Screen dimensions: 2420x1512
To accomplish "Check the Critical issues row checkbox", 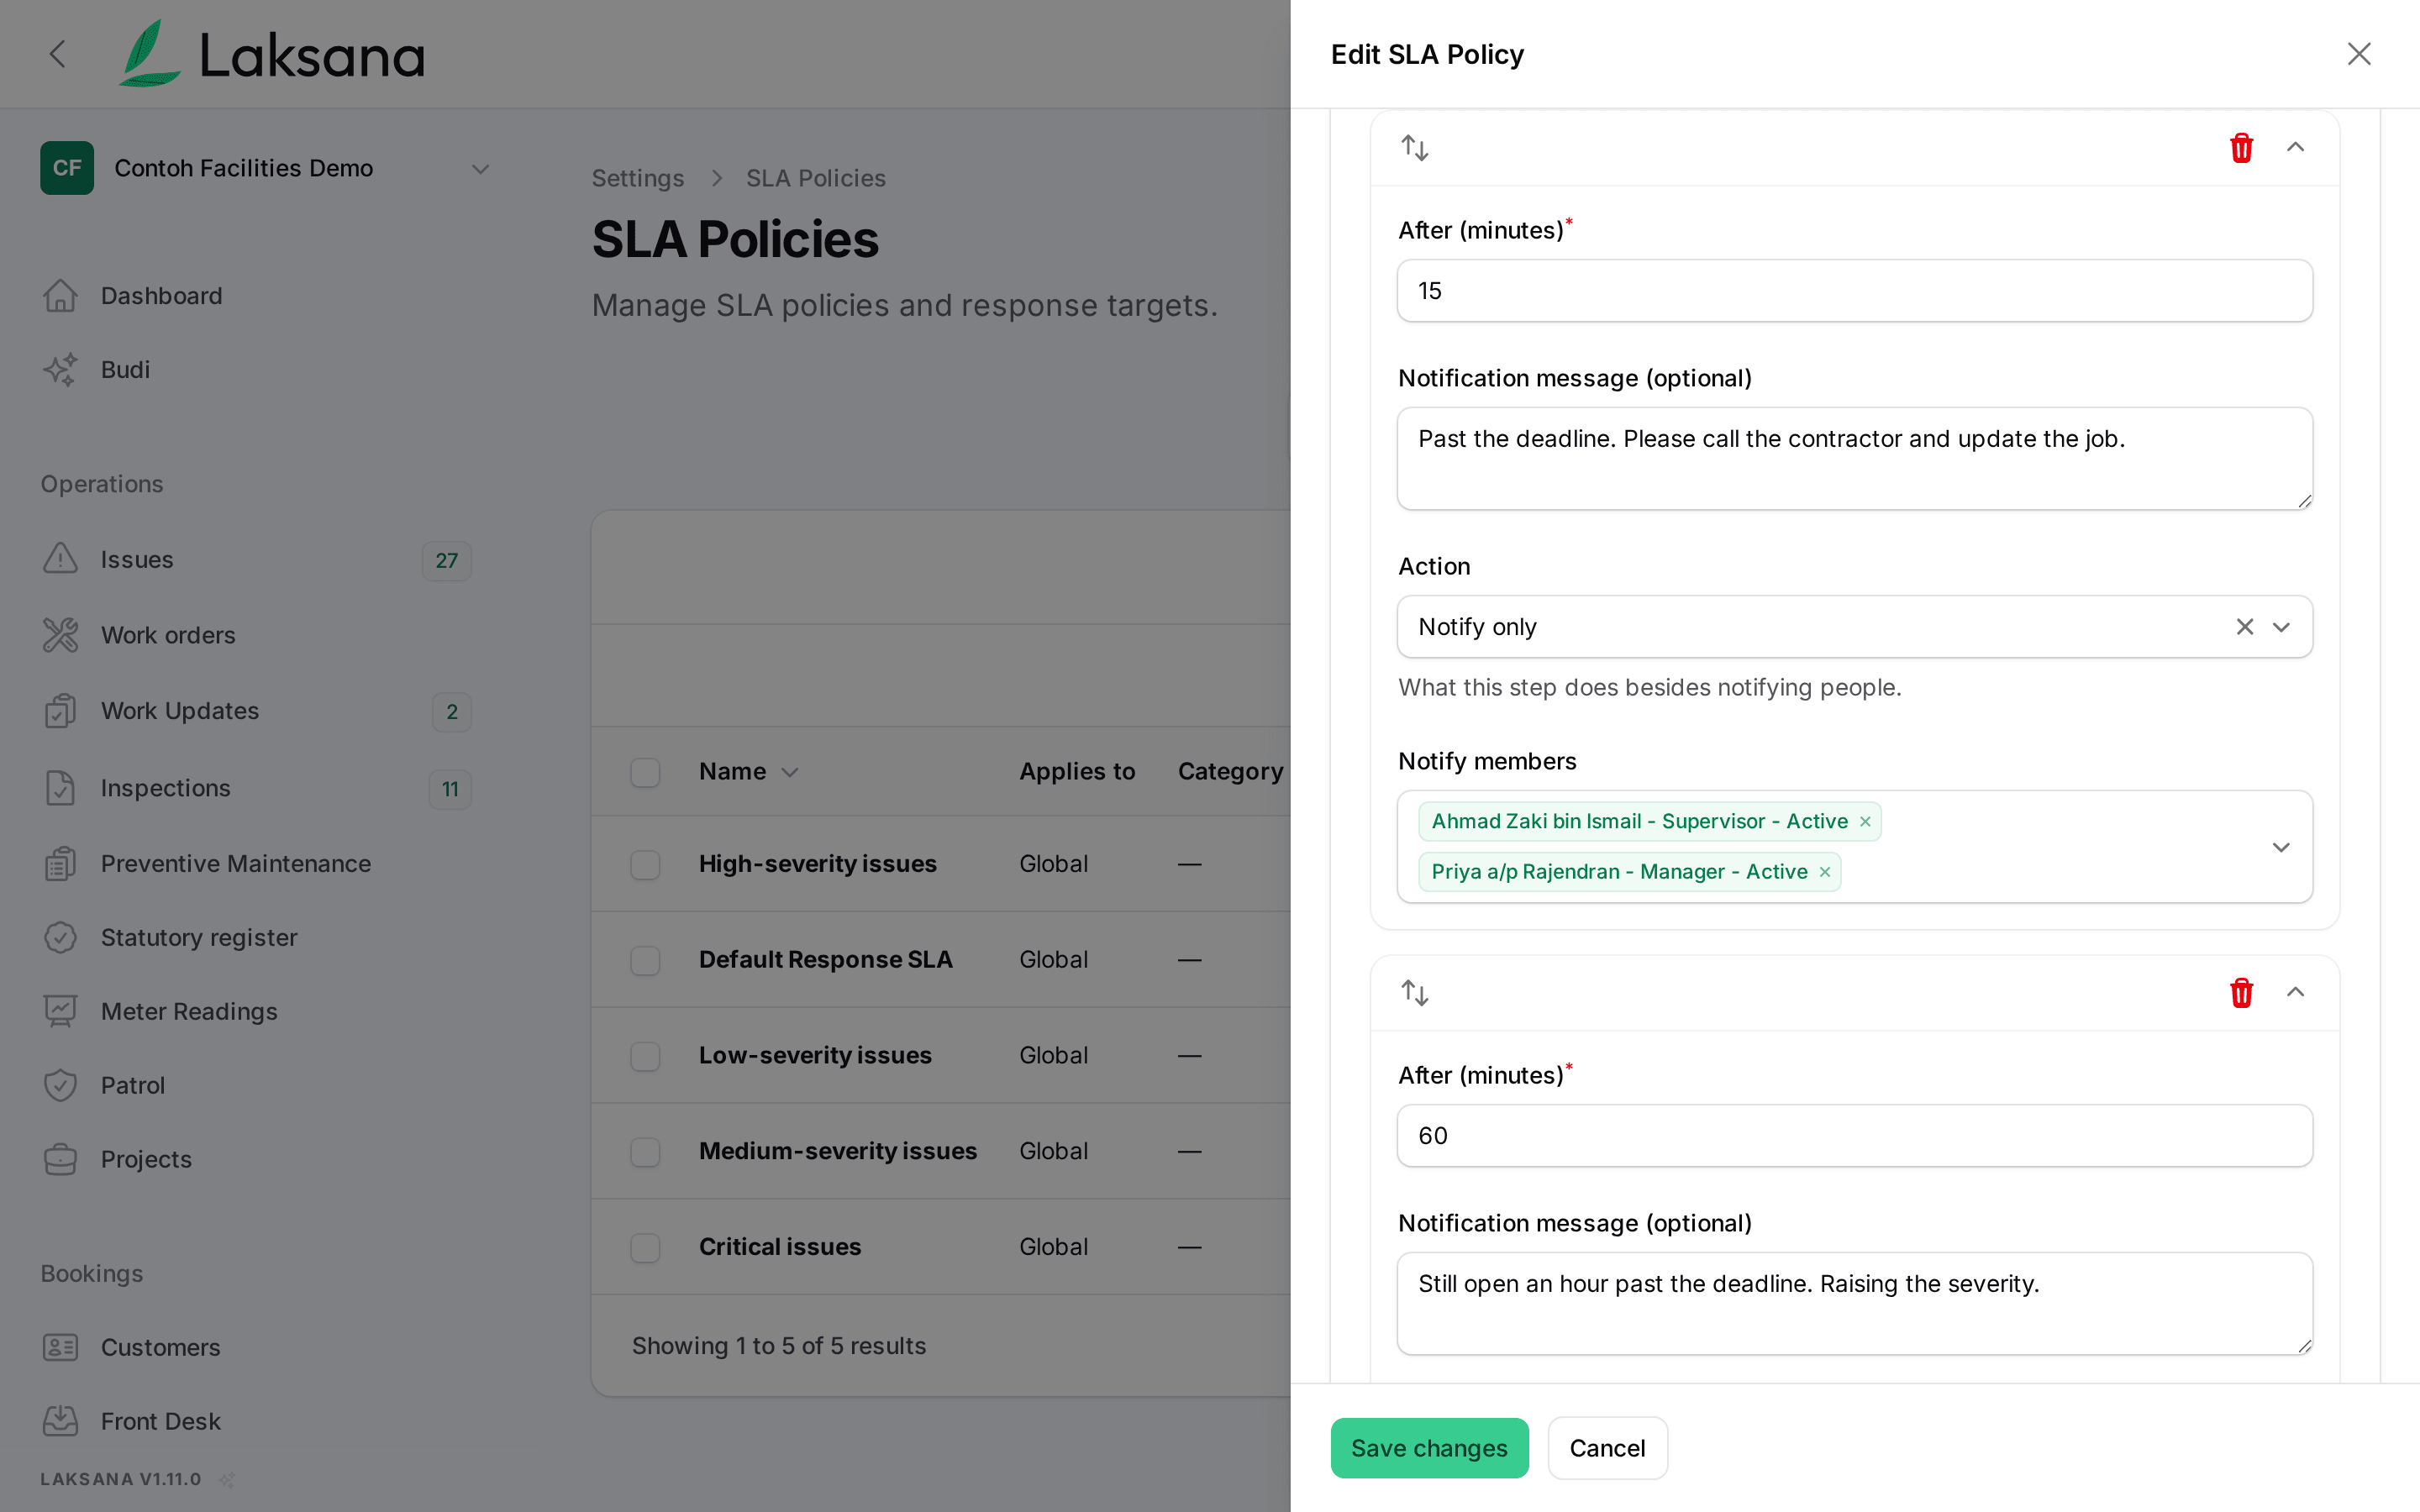I will click(645, 1248).
